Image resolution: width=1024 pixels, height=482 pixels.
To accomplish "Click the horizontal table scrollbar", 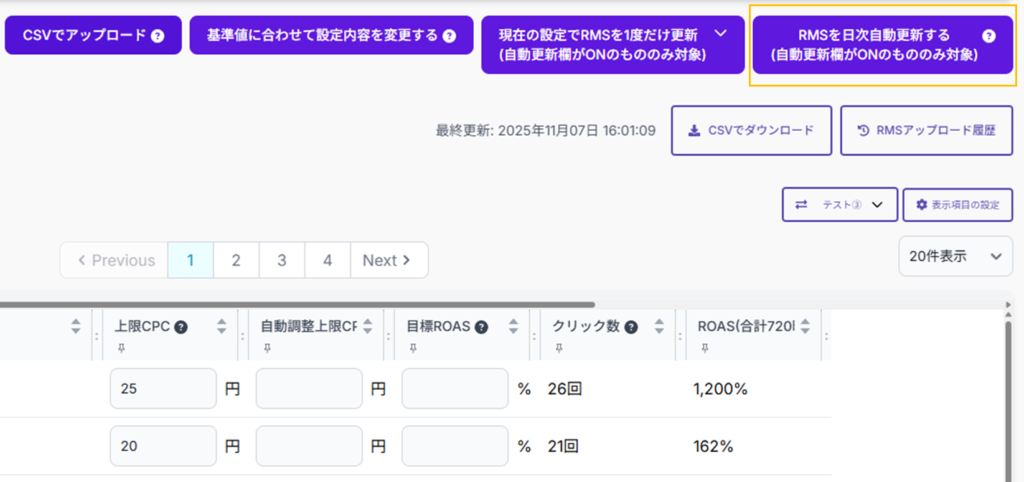I will pos(298,304).
